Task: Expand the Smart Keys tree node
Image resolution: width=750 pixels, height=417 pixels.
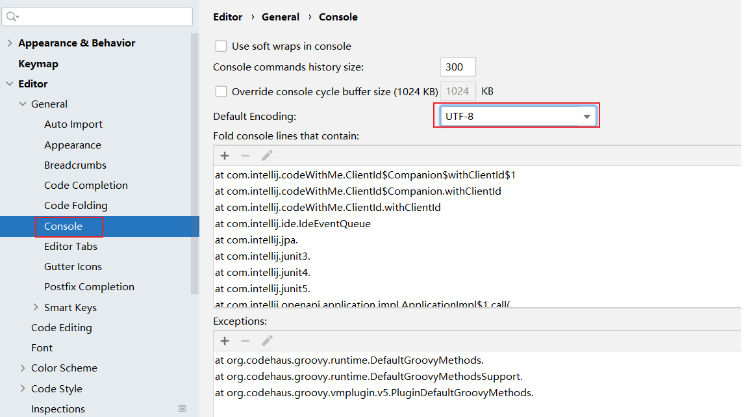Action: (x=36, y=308)
